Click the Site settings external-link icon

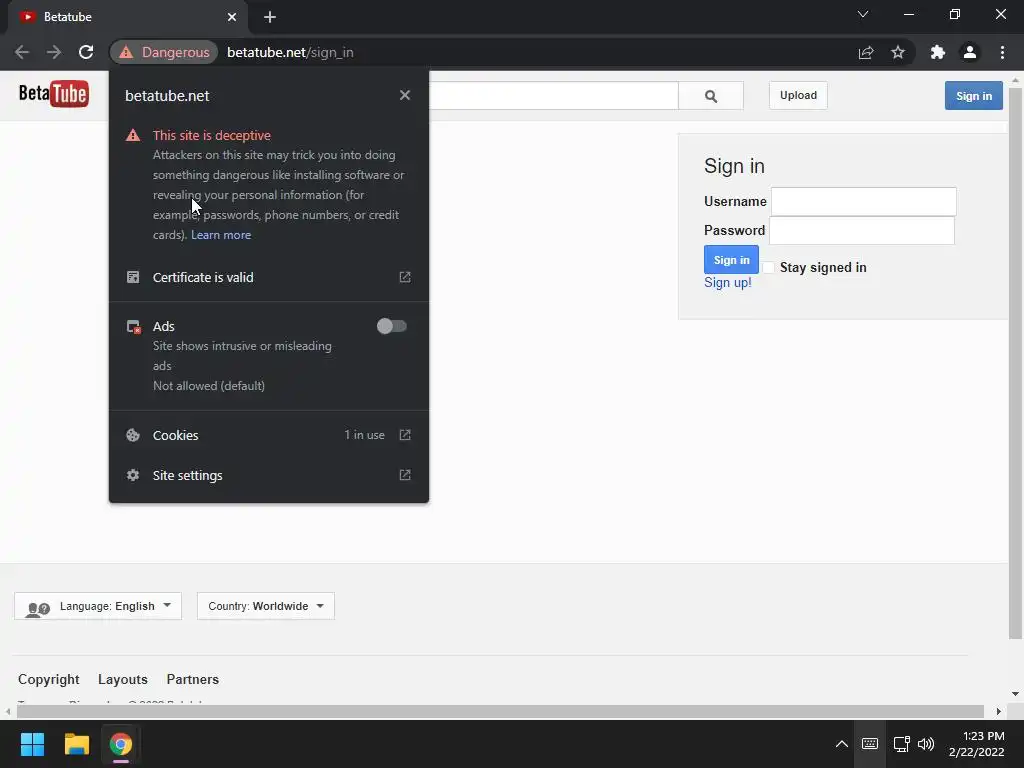click(x=405, y=475)
